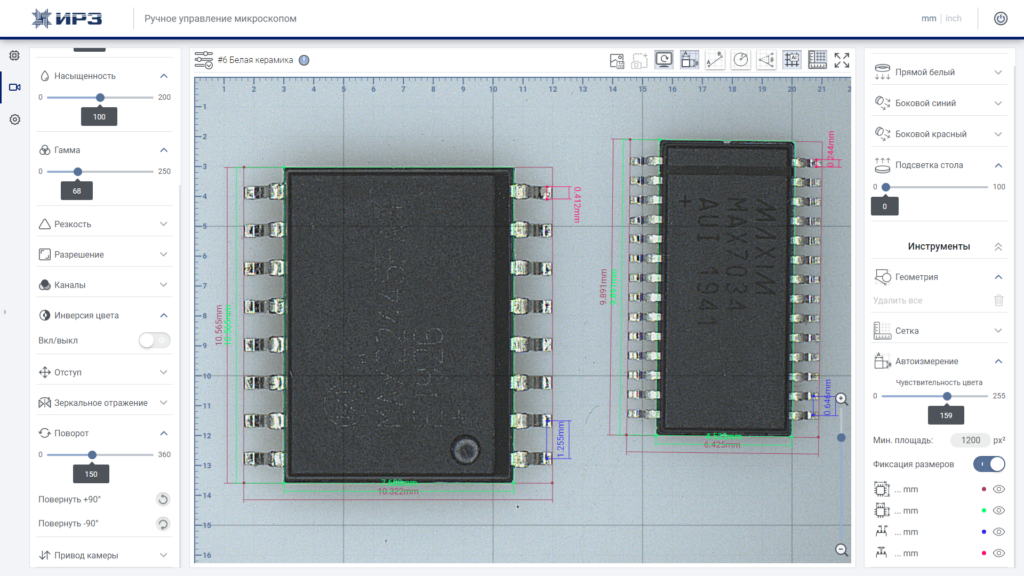Switch units to inch
The image size is (1024, 576).
pos(953,18)
